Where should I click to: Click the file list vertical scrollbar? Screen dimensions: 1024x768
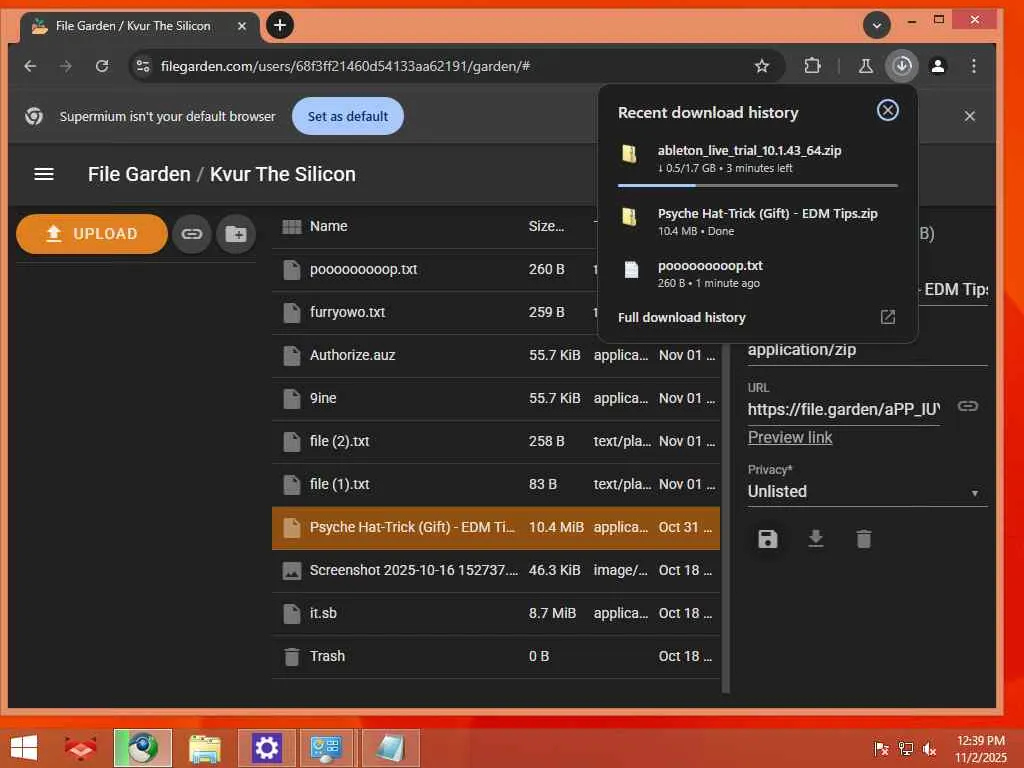725,516
